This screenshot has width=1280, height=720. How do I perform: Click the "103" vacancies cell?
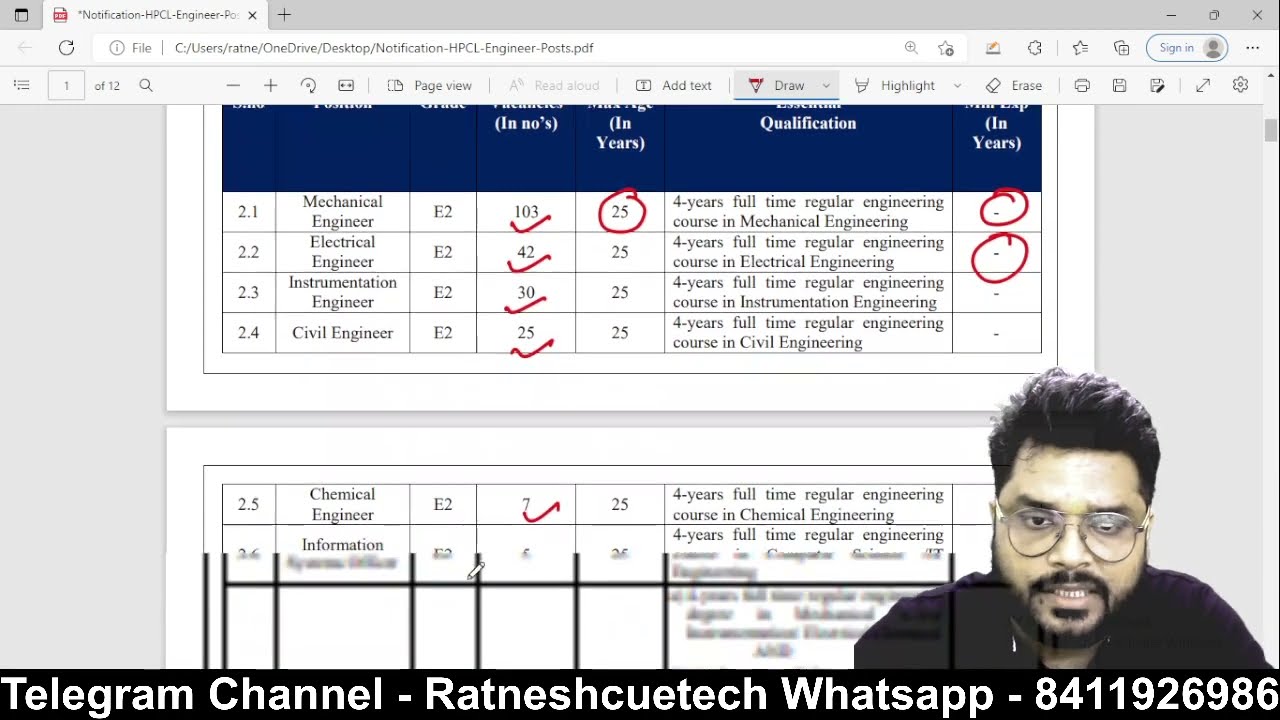[526, 212]
